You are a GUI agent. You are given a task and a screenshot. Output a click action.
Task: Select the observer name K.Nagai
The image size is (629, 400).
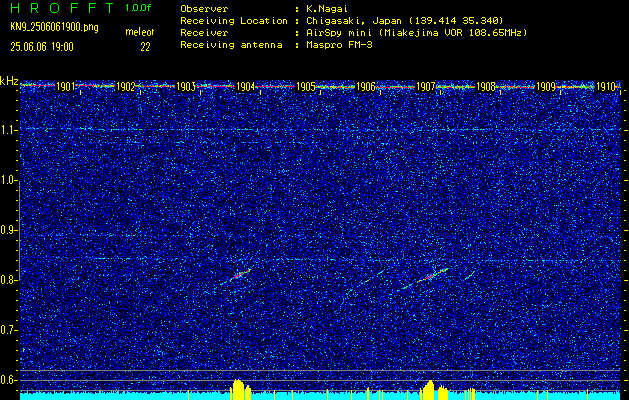(x=325, y=8)
